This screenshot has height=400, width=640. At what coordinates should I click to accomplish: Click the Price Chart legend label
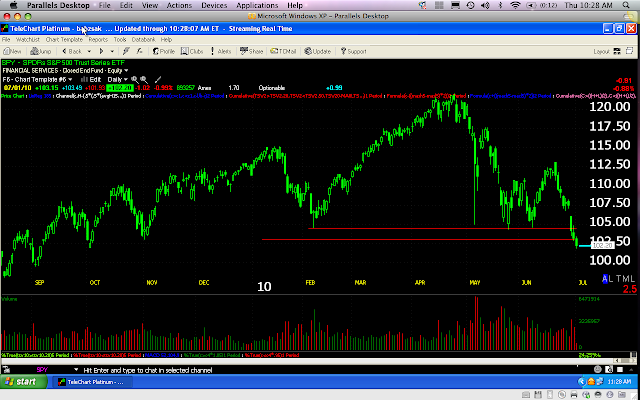coord(13,96)
